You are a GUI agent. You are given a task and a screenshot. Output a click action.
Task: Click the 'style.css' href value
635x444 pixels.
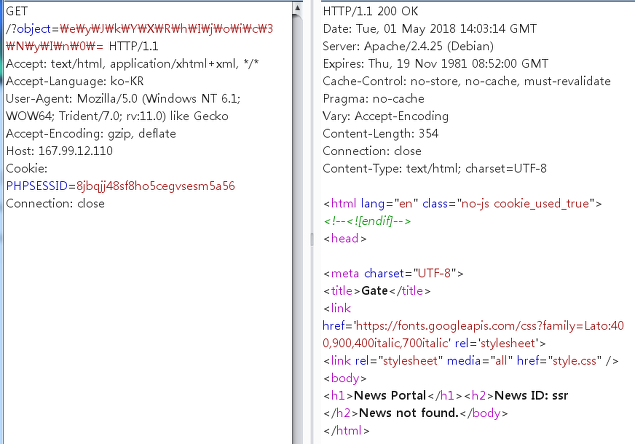tap(575, 361)
